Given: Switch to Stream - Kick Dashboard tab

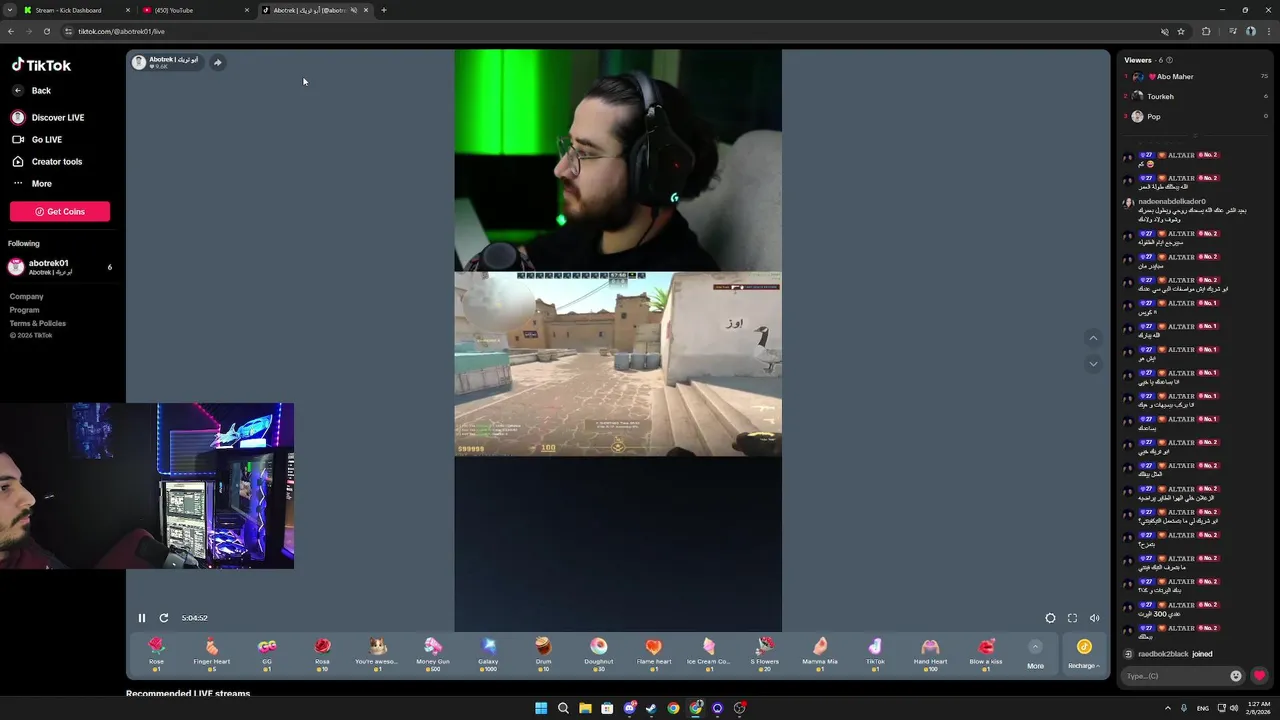Looking at the screenshot, I should (77, 10).
